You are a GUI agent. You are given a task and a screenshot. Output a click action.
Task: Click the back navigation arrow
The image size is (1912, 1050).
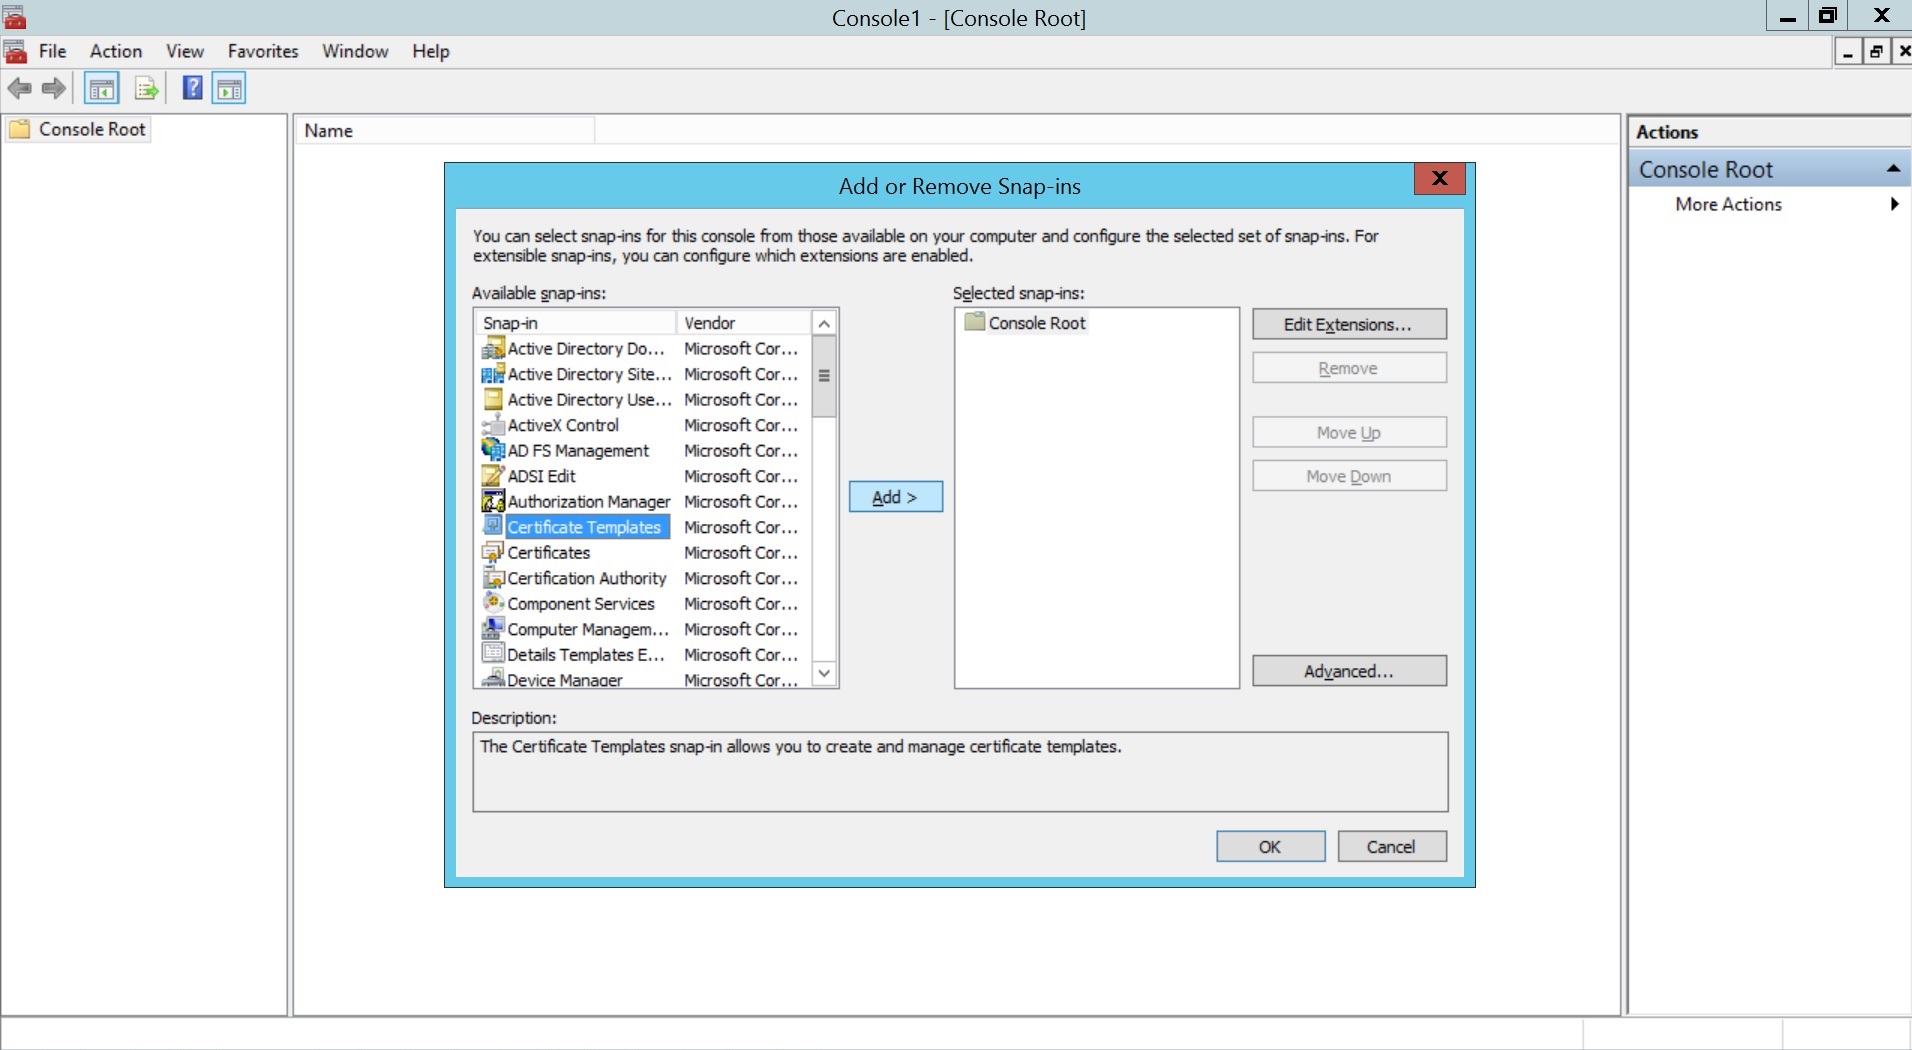point(19,88)
